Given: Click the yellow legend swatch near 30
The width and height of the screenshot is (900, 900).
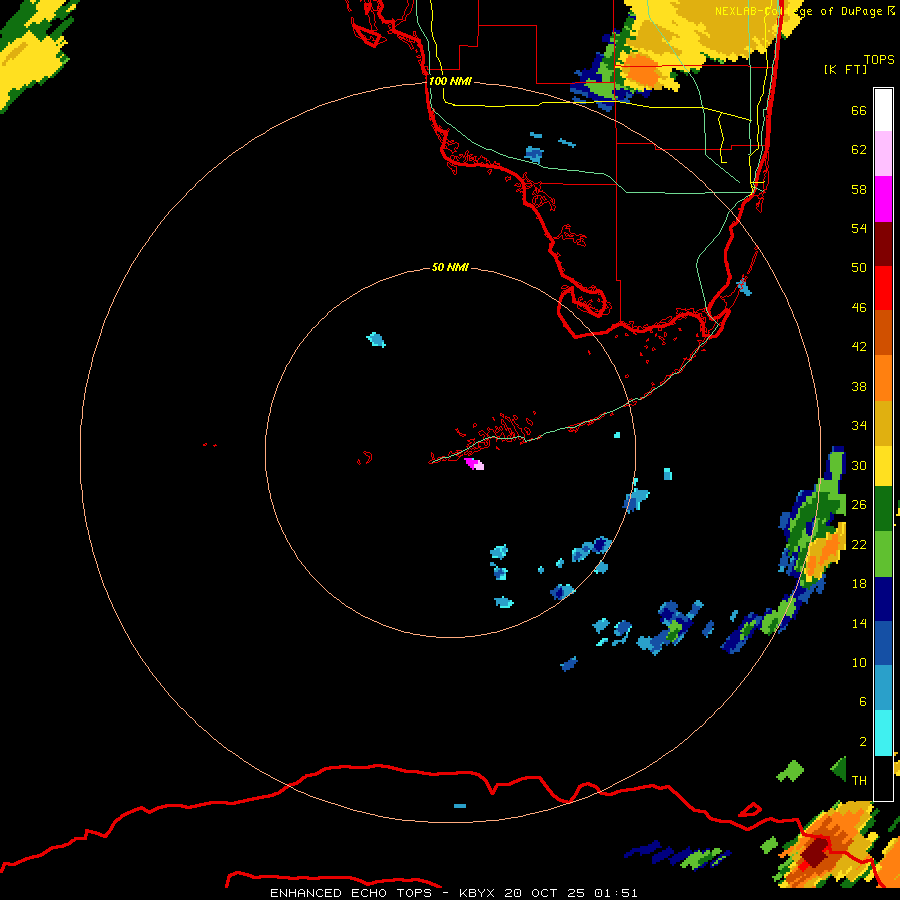Looking at the screenshot, I should click(883, 466).
